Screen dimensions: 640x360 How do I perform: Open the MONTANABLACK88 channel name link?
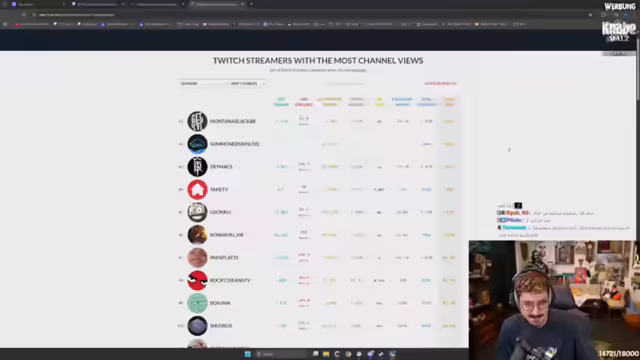232,121
